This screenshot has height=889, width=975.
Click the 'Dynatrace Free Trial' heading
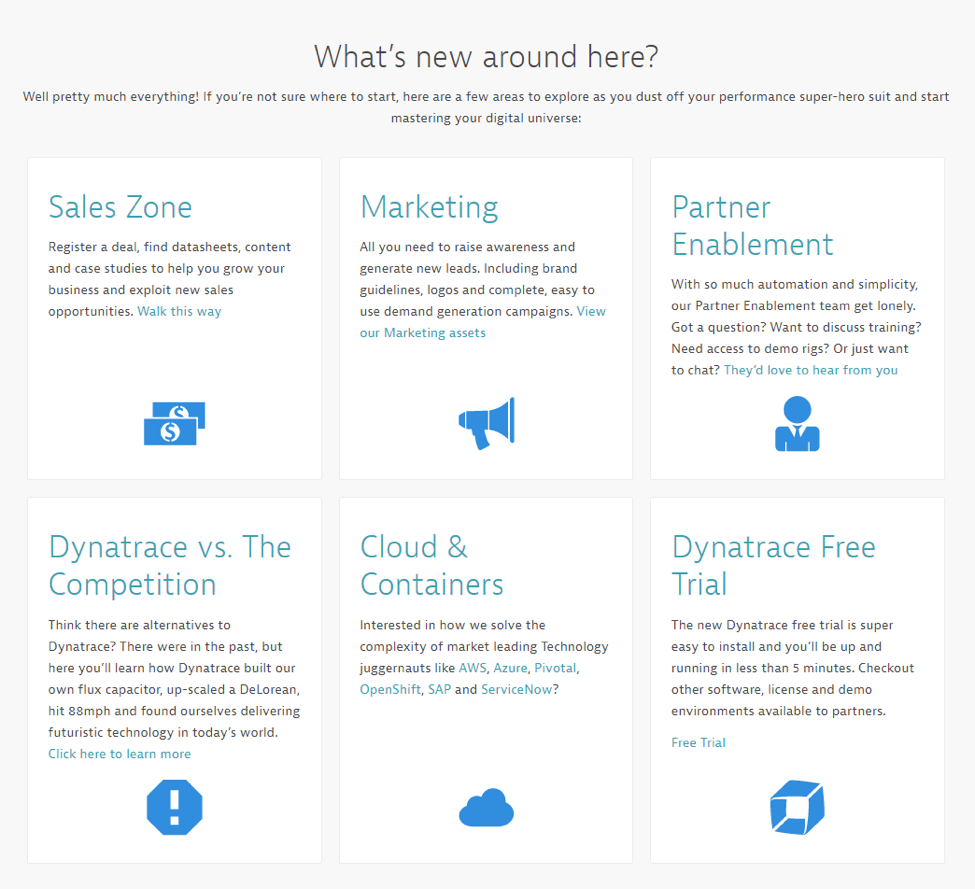click(x=774, y=566)
